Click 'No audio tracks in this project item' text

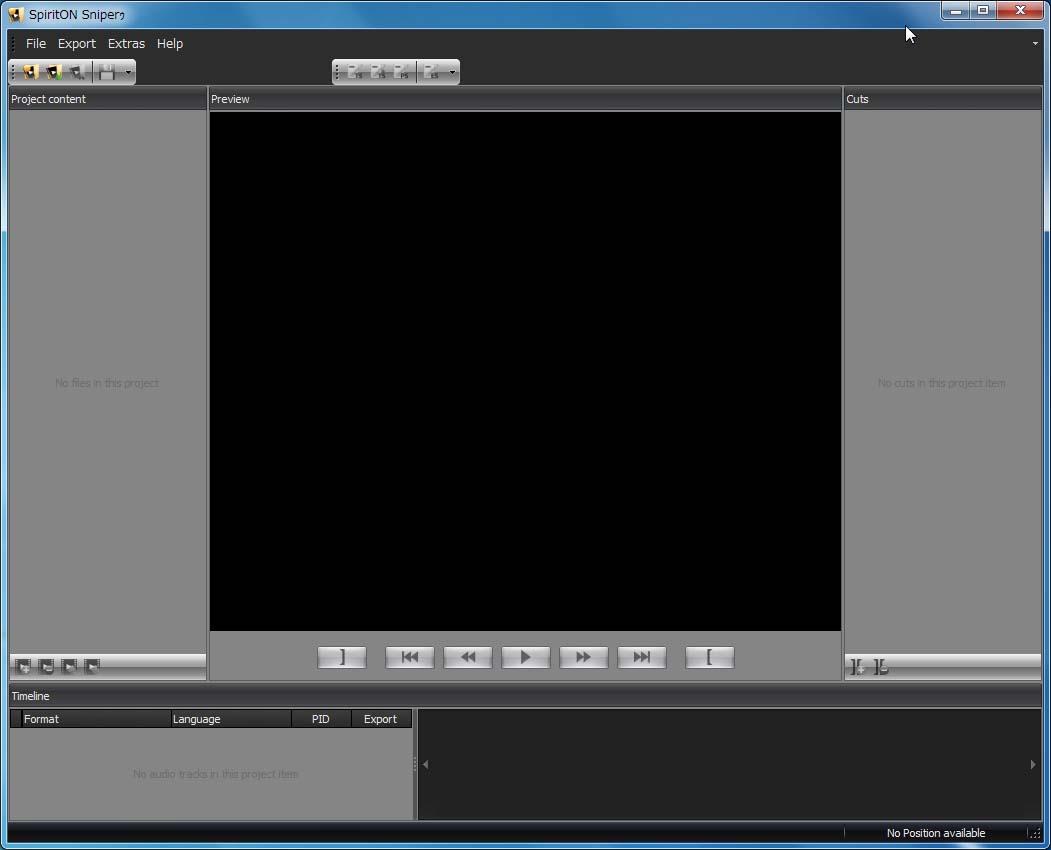coord(215,774)
